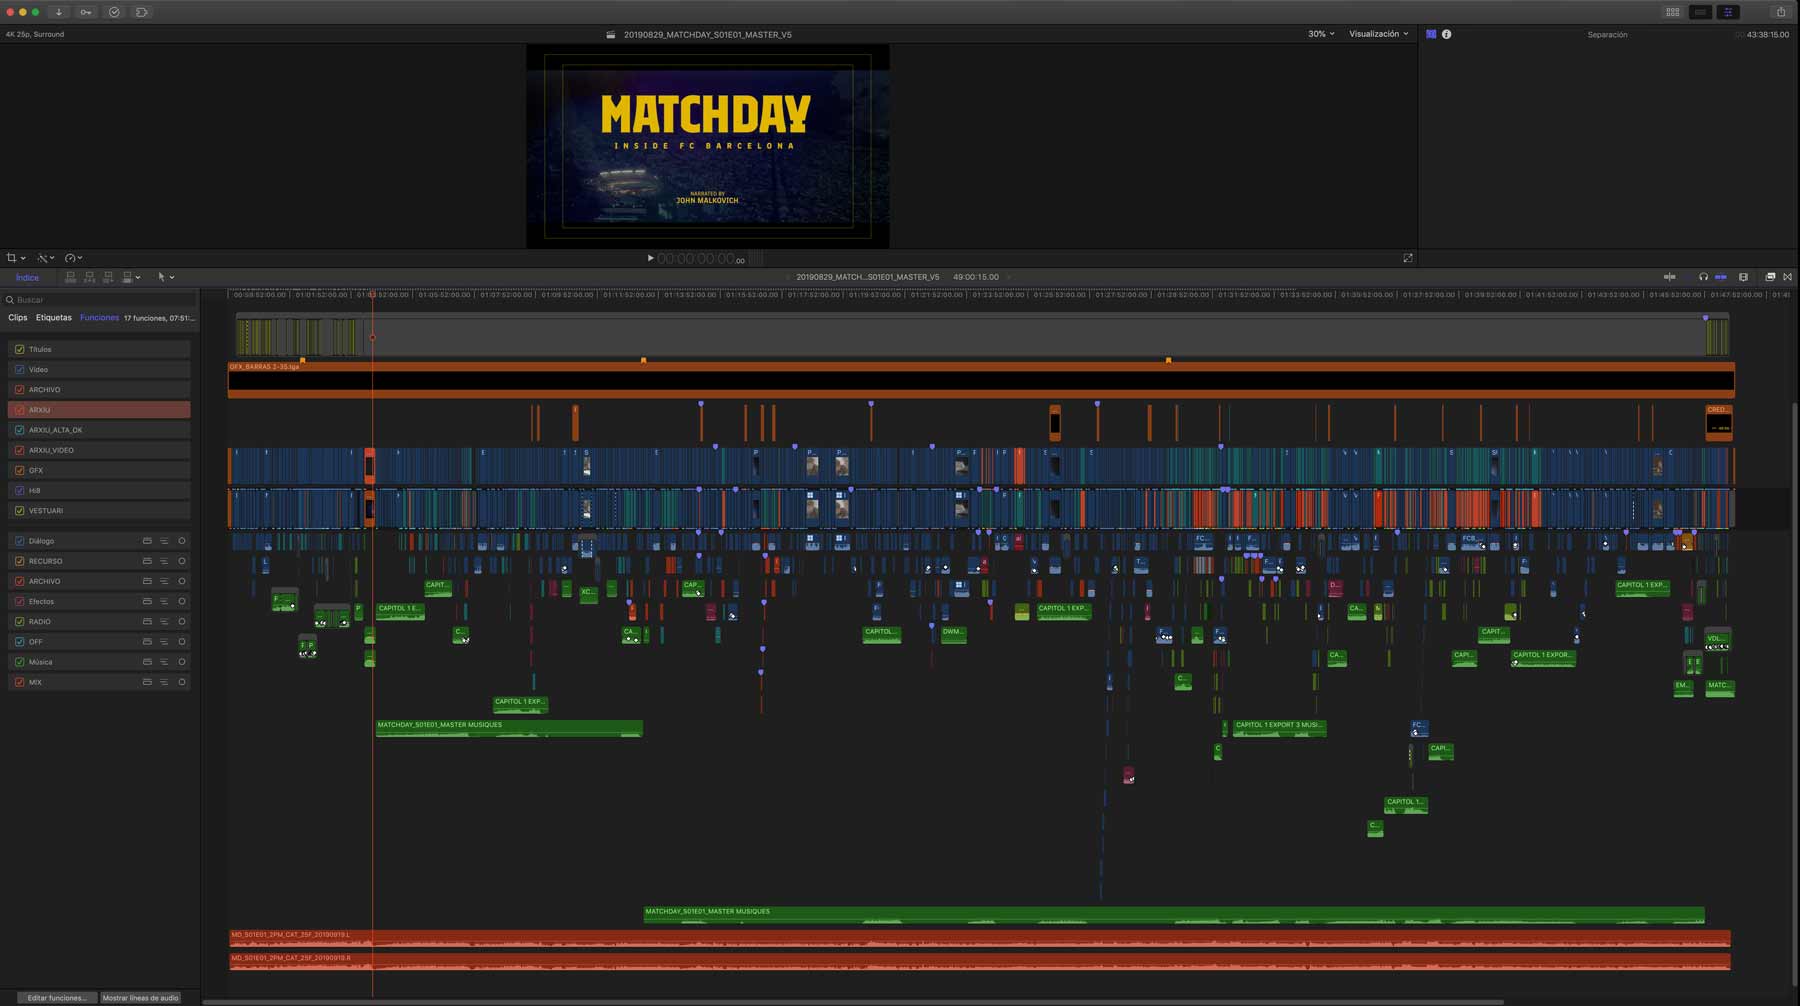Open the Visualización dropdown menu
Screen dimensions: 1800x1006
point(1379,34)
